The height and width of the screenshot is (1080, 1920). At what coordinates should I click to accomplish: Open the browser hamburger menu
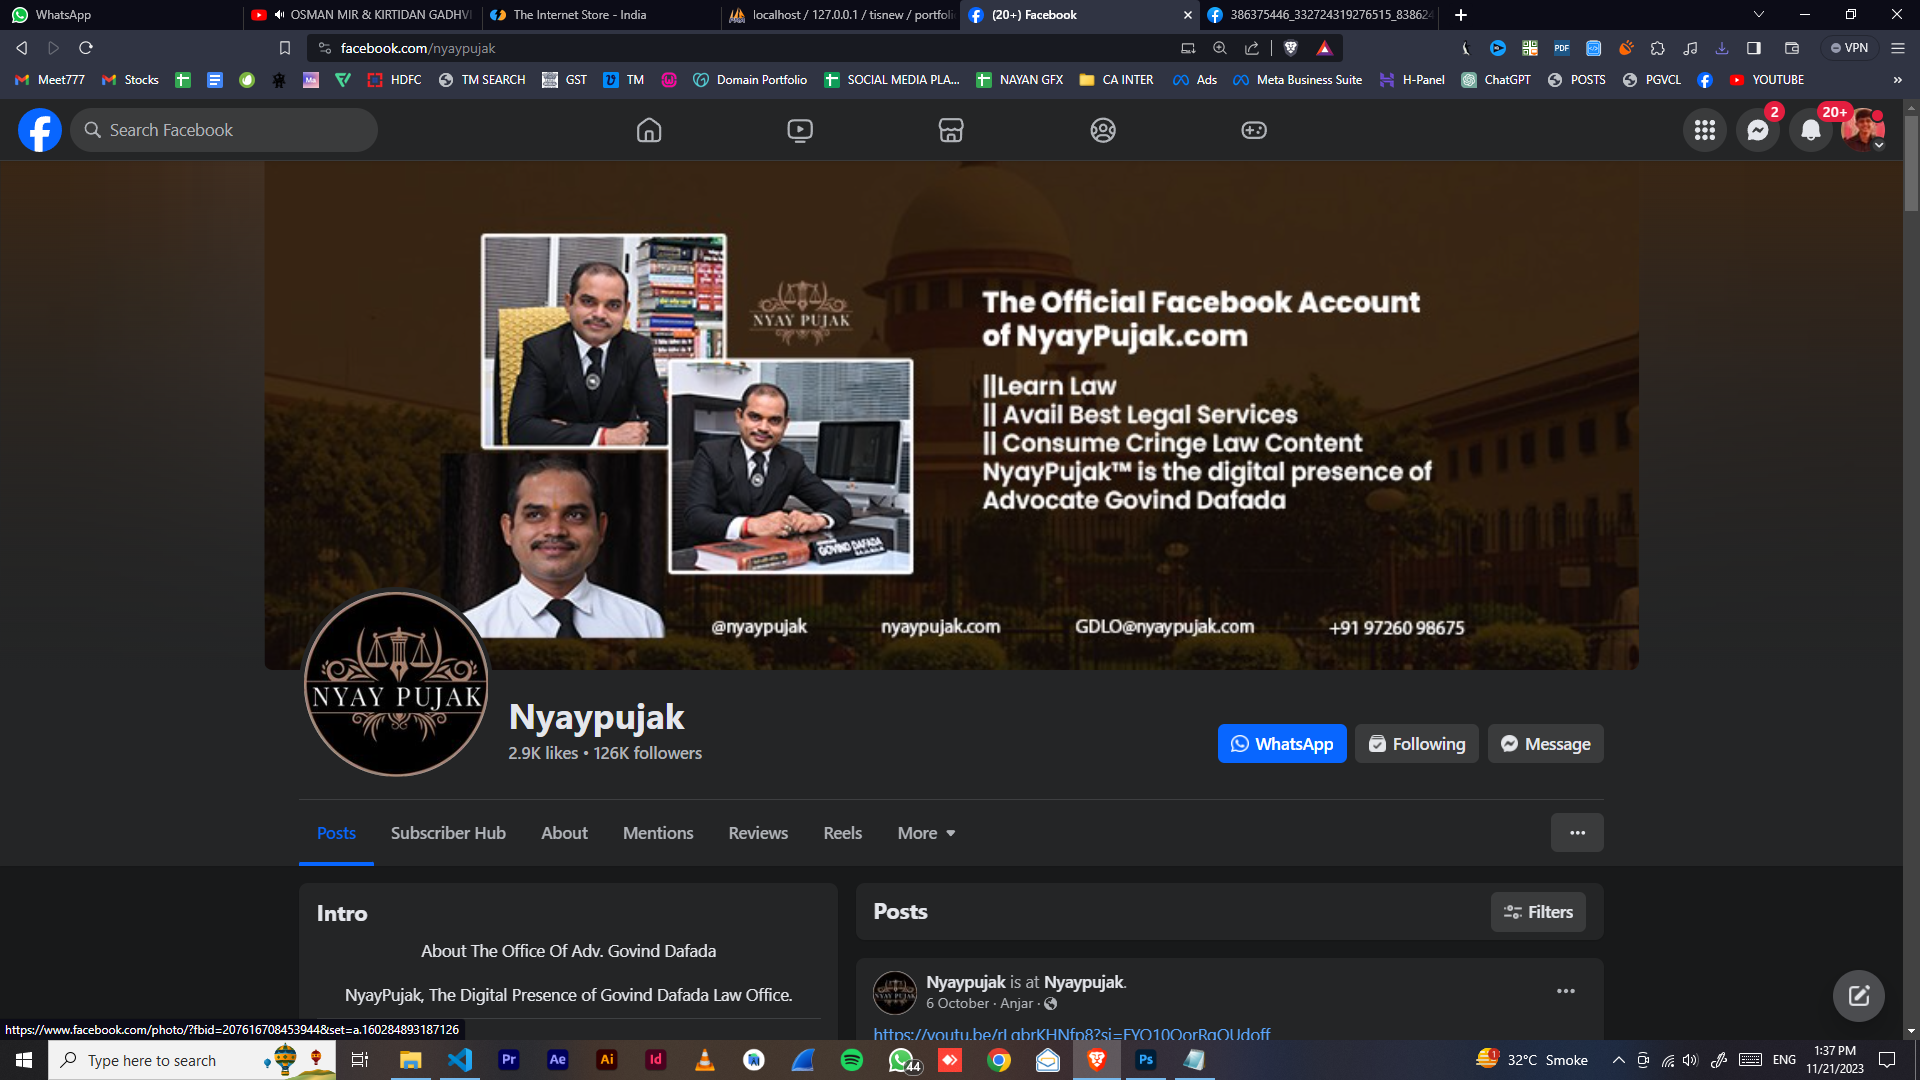coord(1898,48)
